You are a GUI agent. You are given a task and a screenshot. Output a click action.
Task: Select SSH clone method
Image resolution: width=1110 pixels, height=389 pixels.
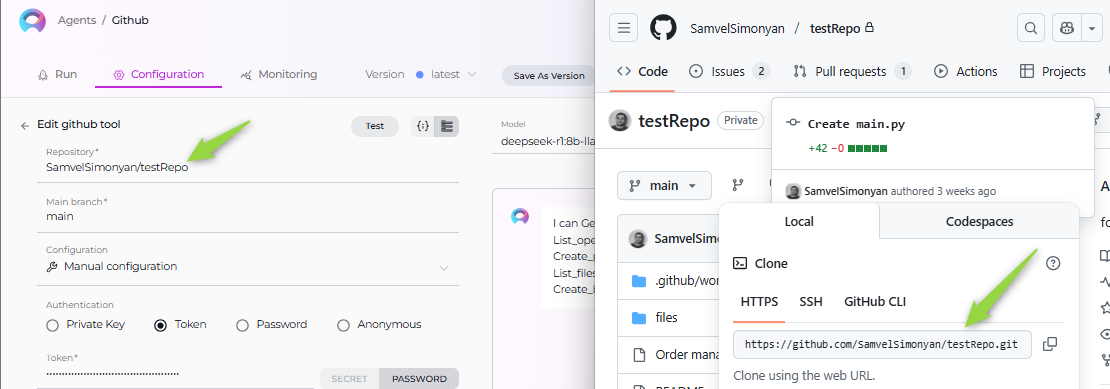click(x=811, y=302)
